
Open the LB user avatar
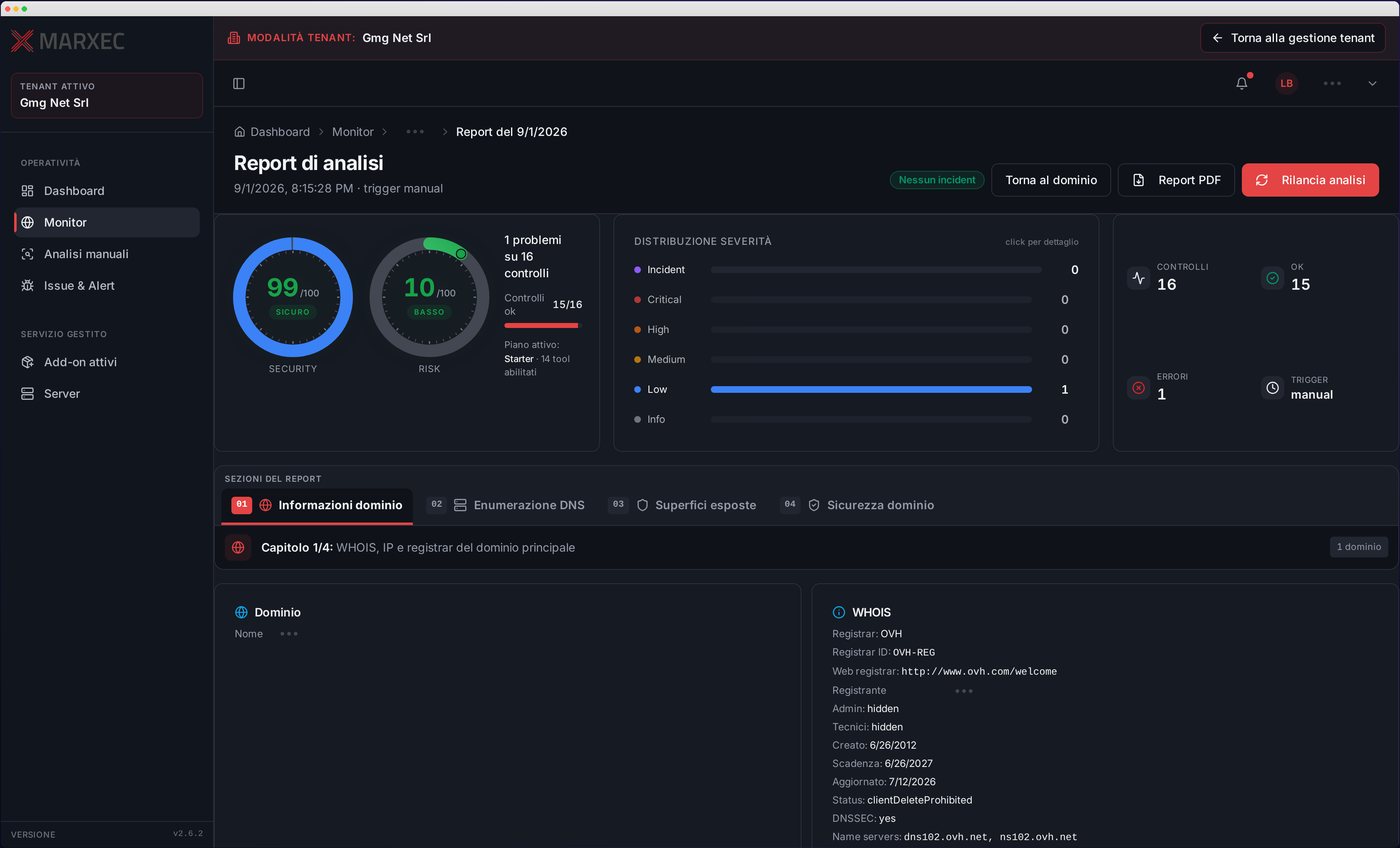1287,84
